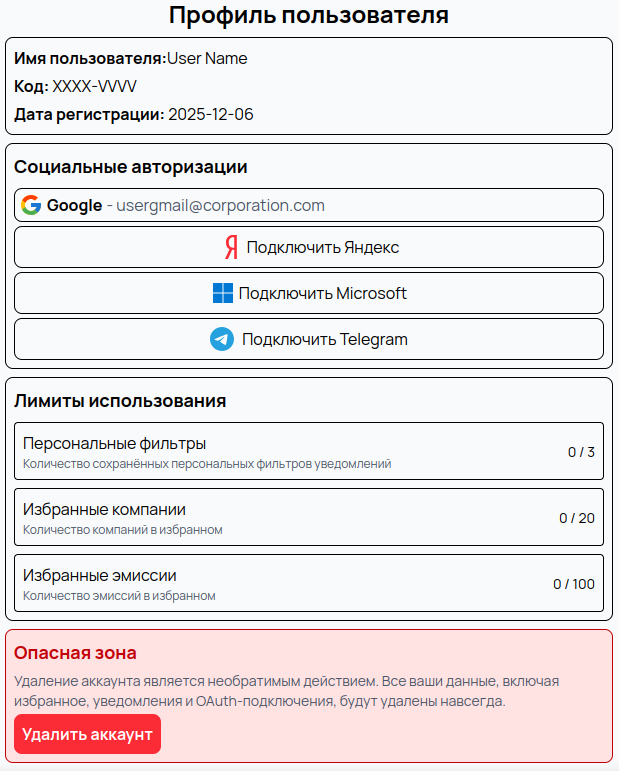The width and height of the screenshot is (619, 771).
Task: Click the Telegram paper plane icon
Action: pos(222,339)
